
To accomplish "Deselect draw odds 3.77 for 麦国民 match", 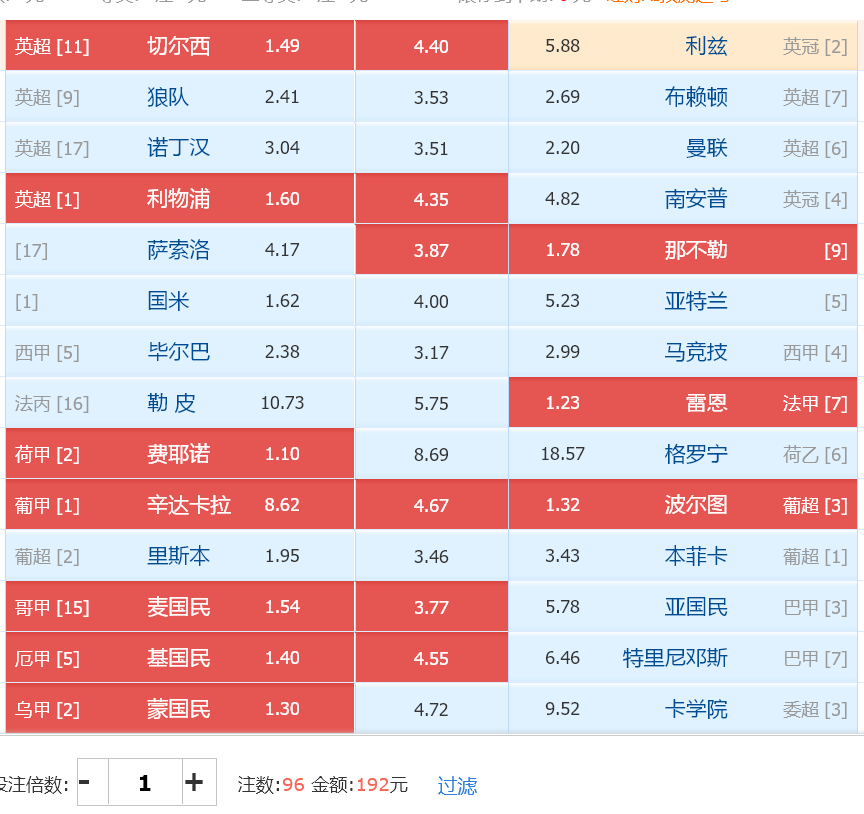I will point(431,607).
